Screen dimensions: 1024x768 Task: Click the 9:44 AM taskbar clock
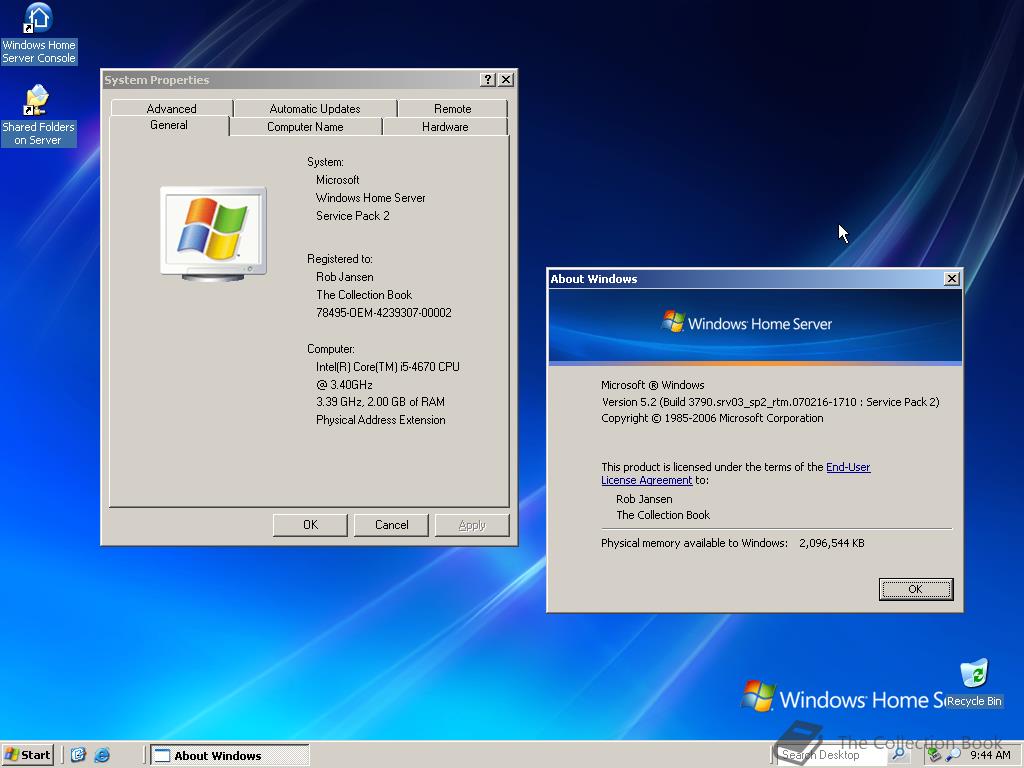point(990,755)
